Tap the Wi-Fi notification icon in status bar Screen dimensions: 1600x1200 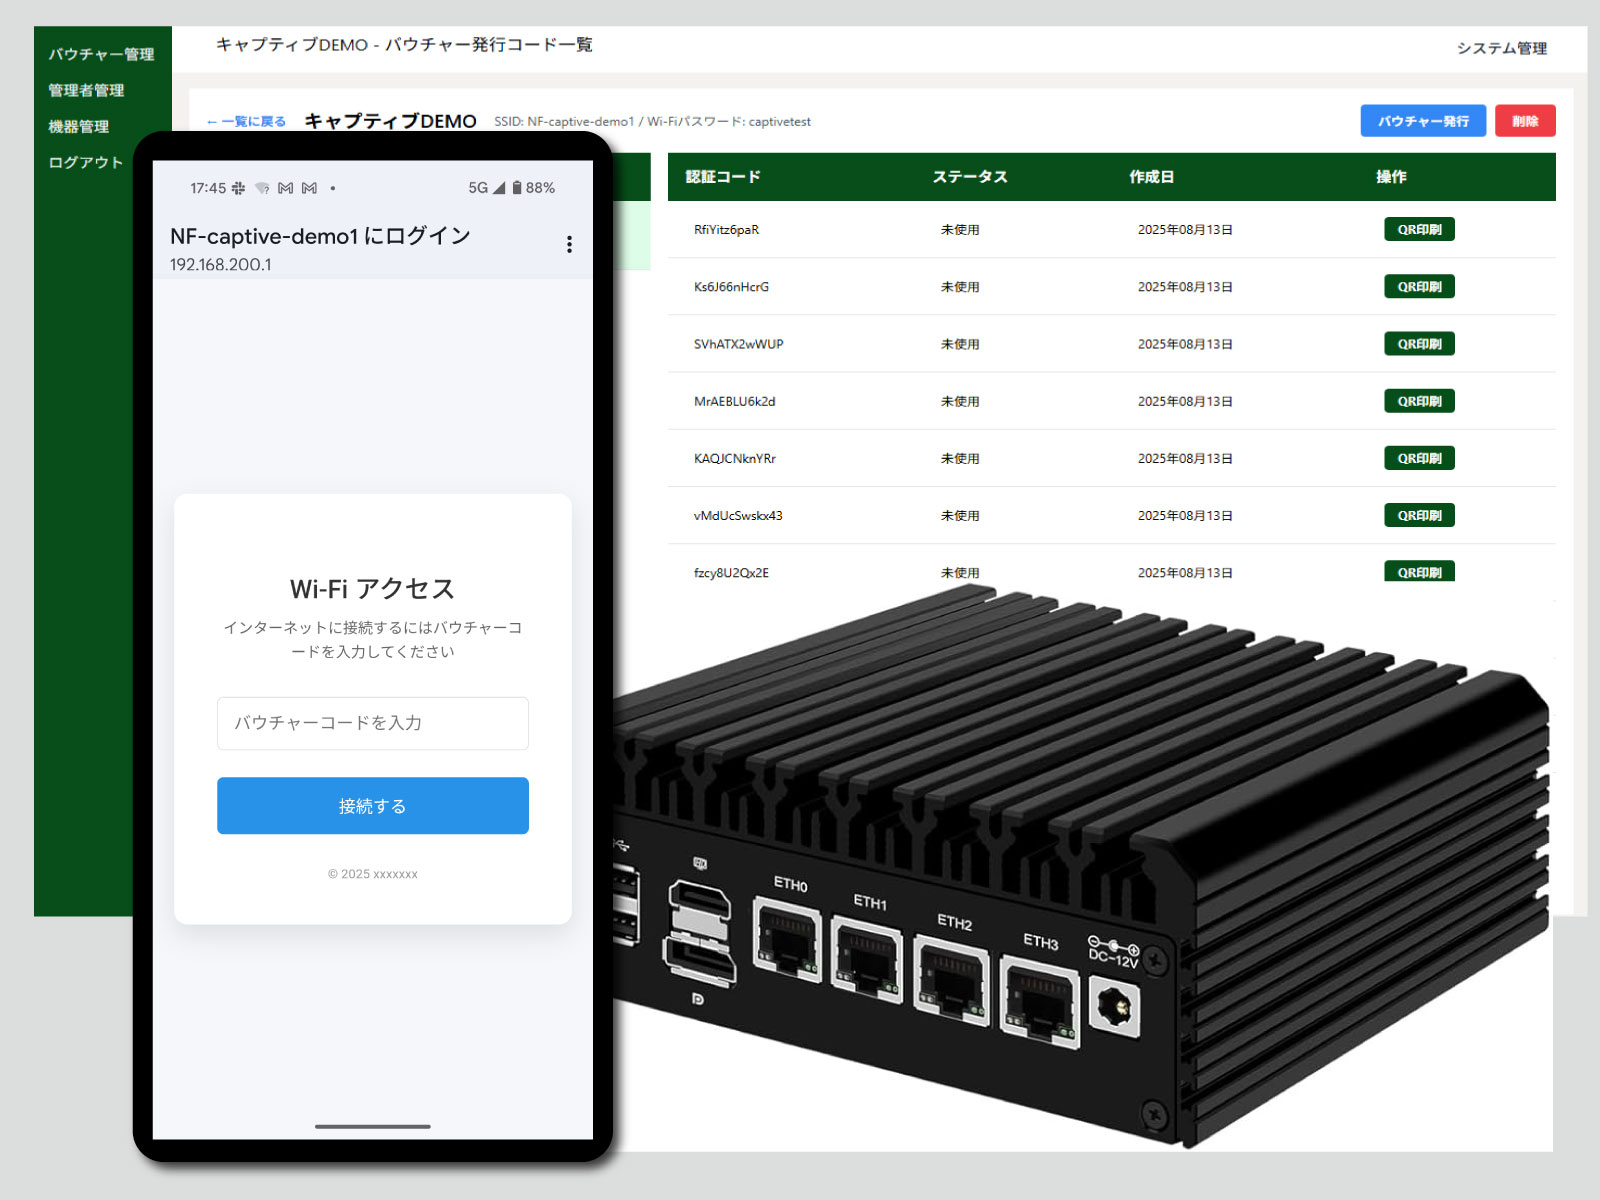(x=262, y=188)
